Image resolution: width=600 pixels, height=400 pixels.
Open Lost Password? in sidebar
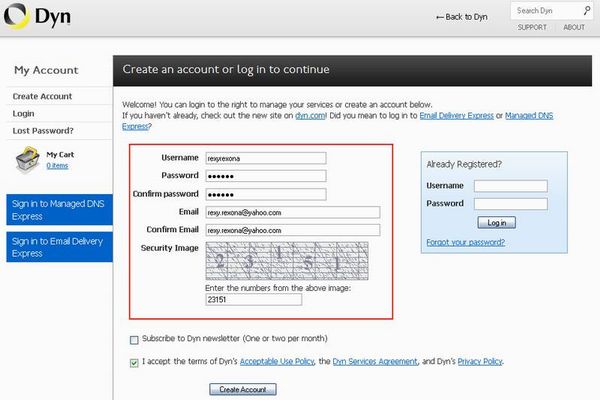click(x=43, y=131)
